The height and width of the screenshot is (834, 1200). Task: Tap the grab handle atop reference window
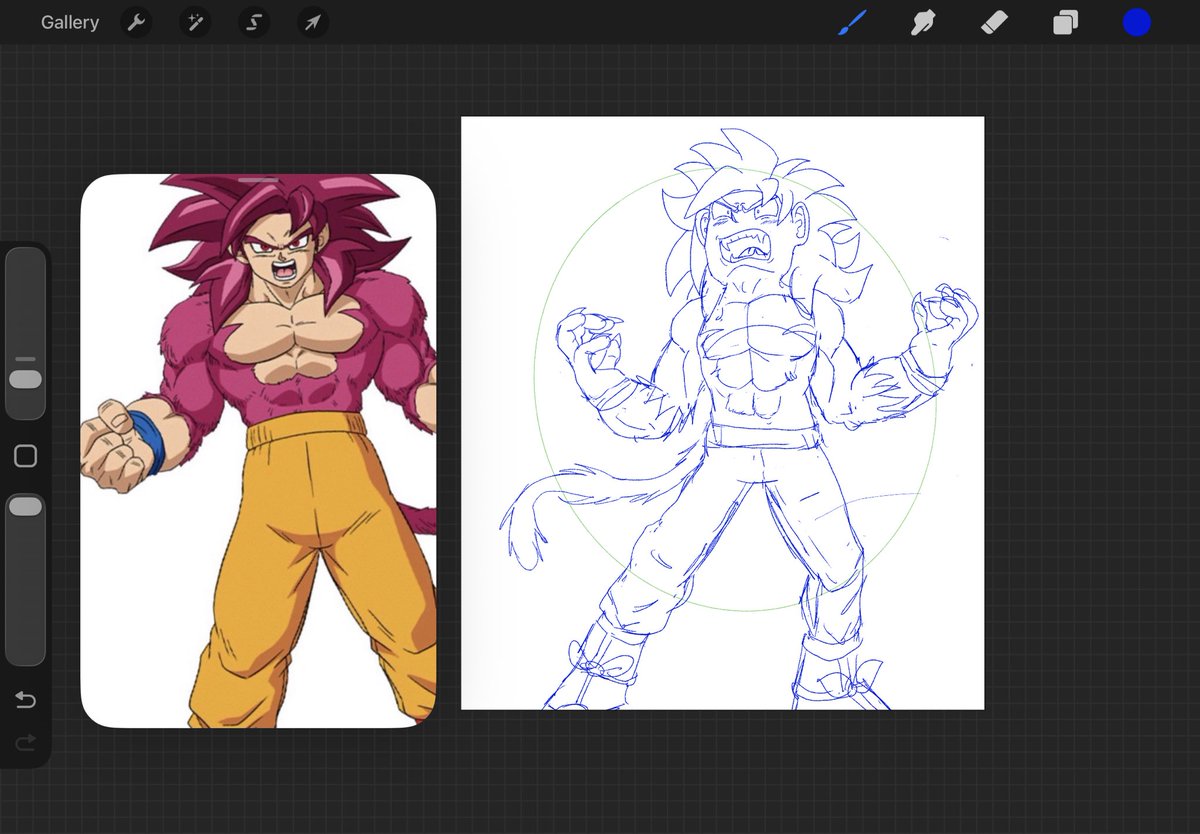pos(258,180)
